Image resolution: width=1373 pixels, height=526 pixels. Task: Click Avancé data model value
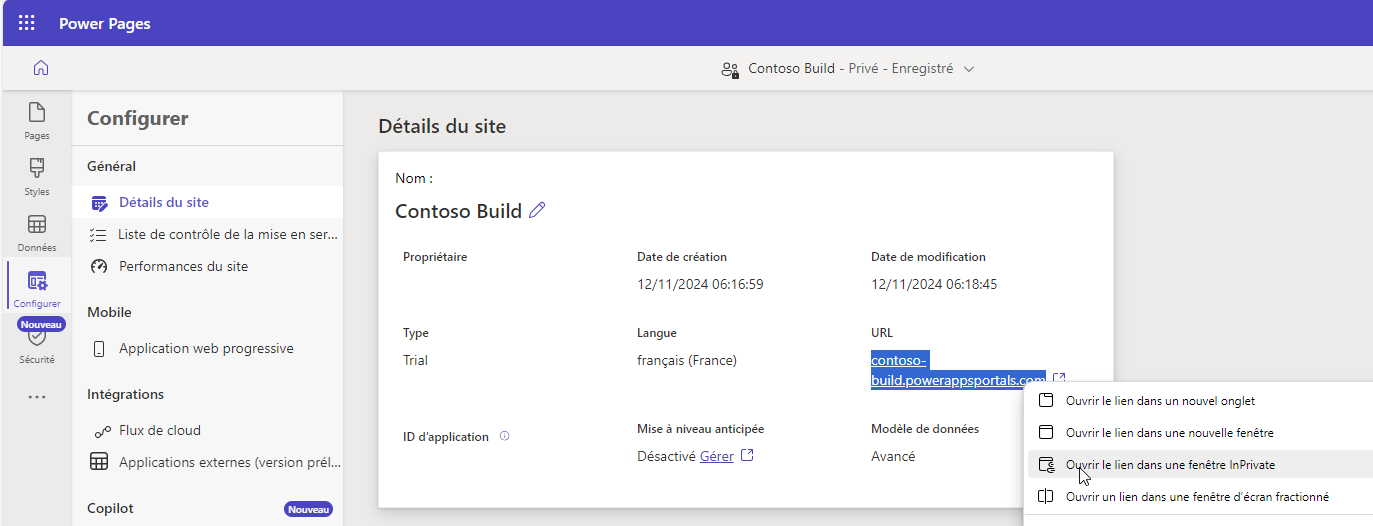pyautogui.click(x=893, y=456)
